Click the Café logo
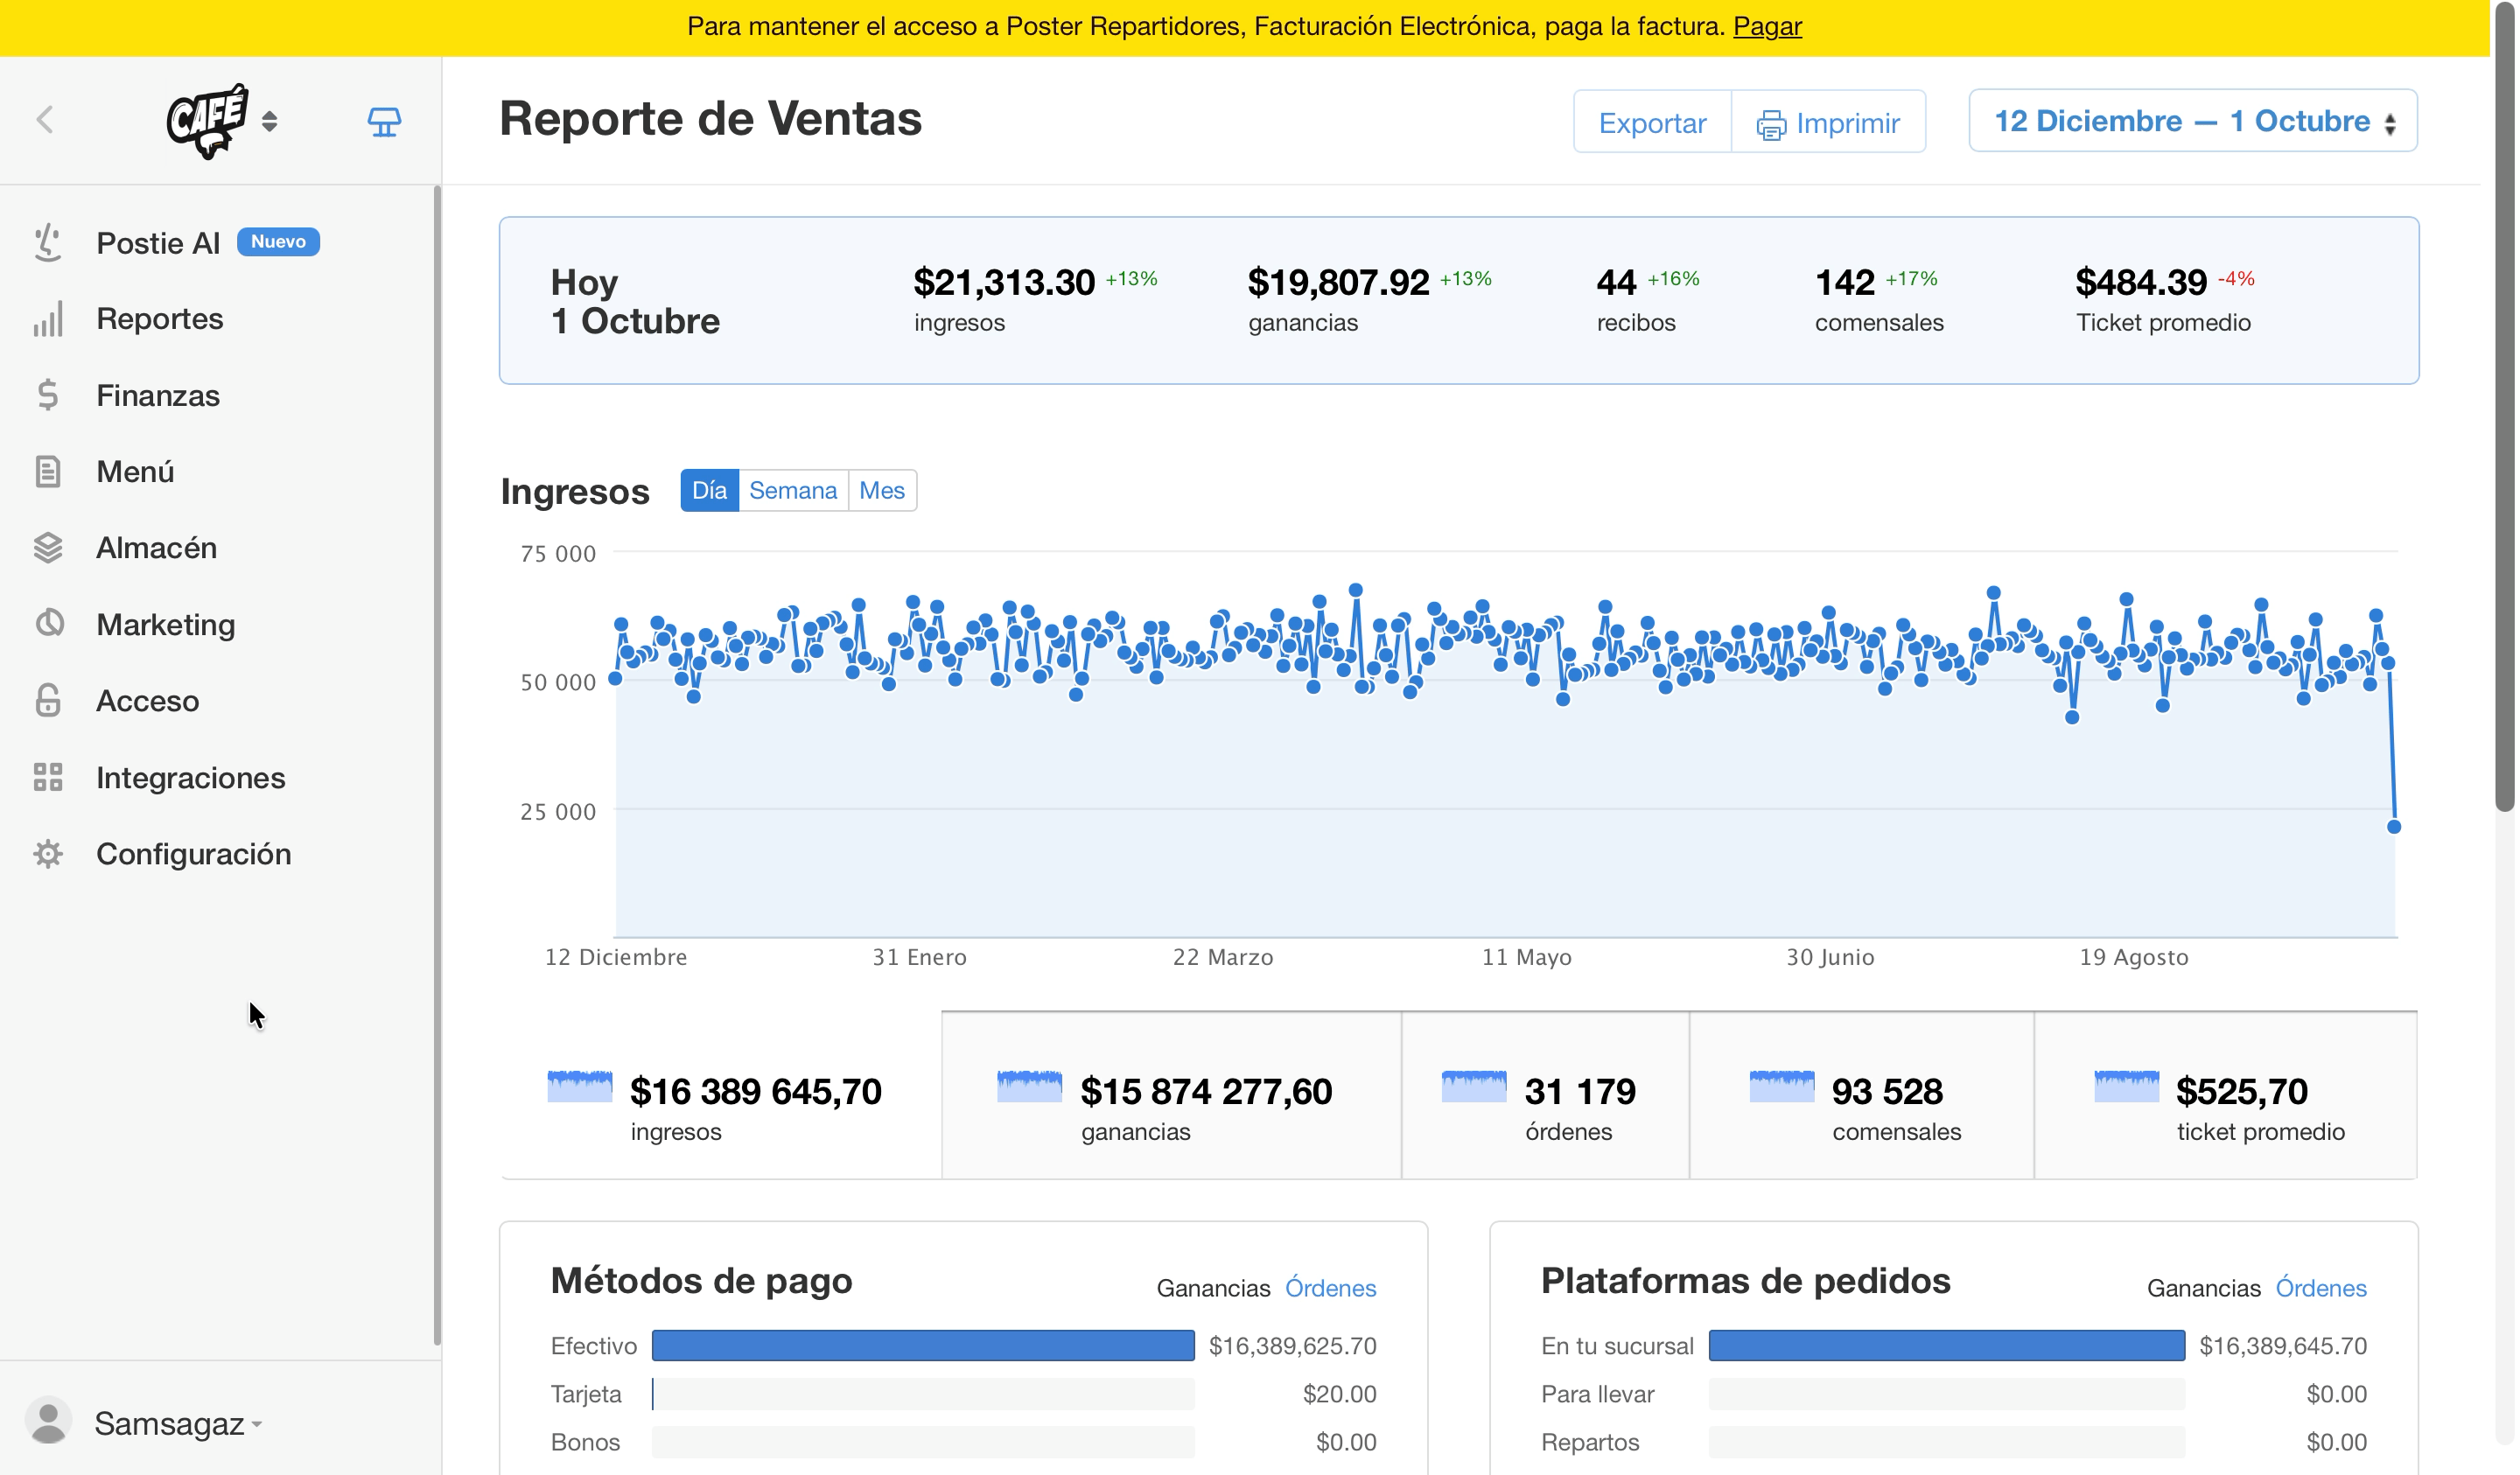Image resolution: width=2520 pixels, height=1475 pixels. [207, 121]
